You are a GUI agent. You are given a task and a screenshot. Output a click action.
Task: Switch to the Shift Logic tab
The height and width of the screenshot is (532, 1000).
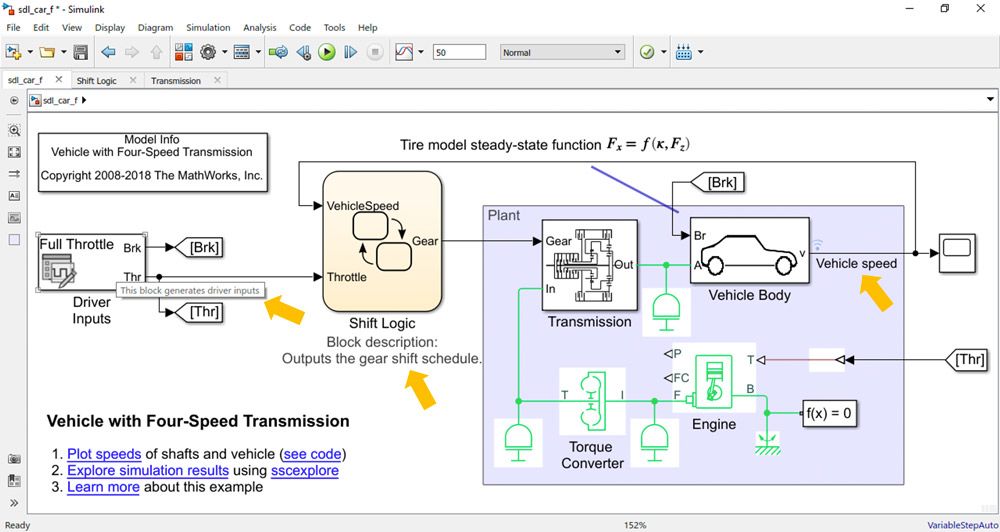97,80
